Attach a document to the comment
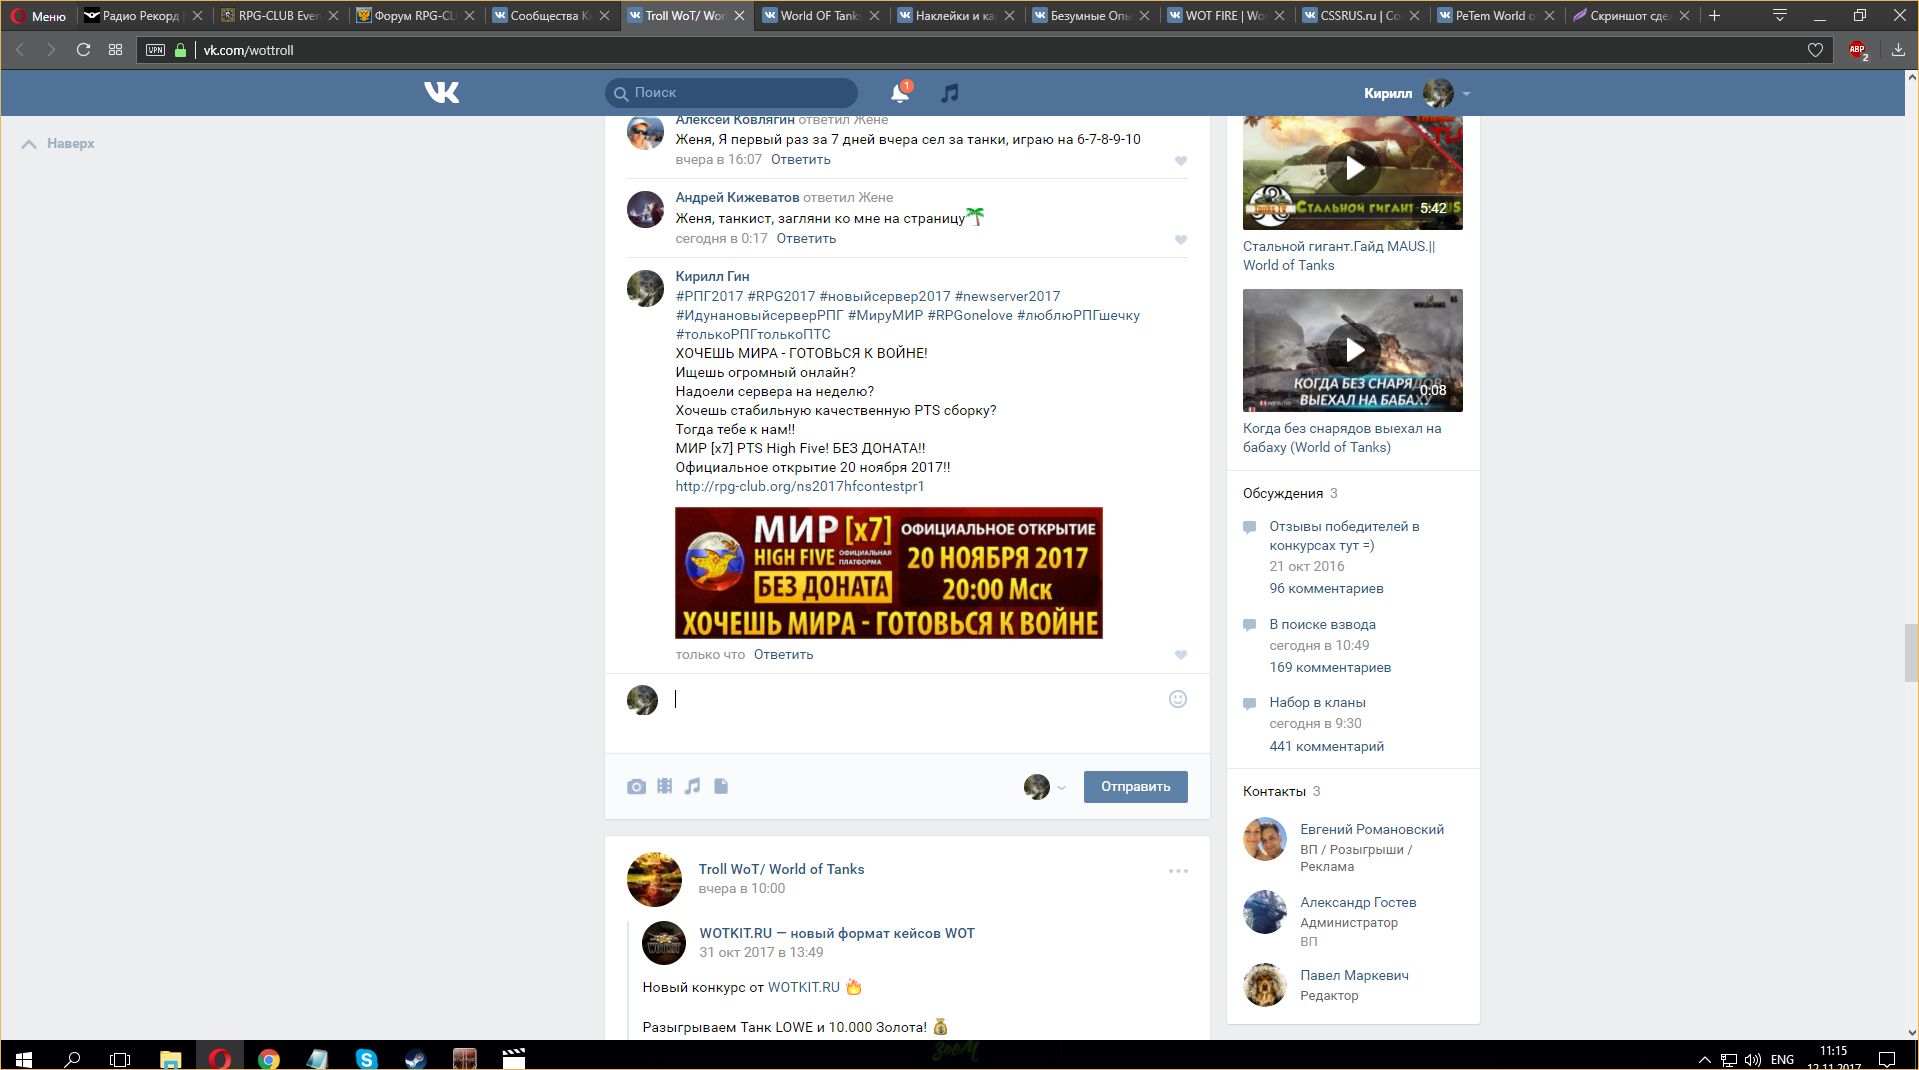Image resolution: width=1919 pixels, height=1070 pixels. coord(721,787)
